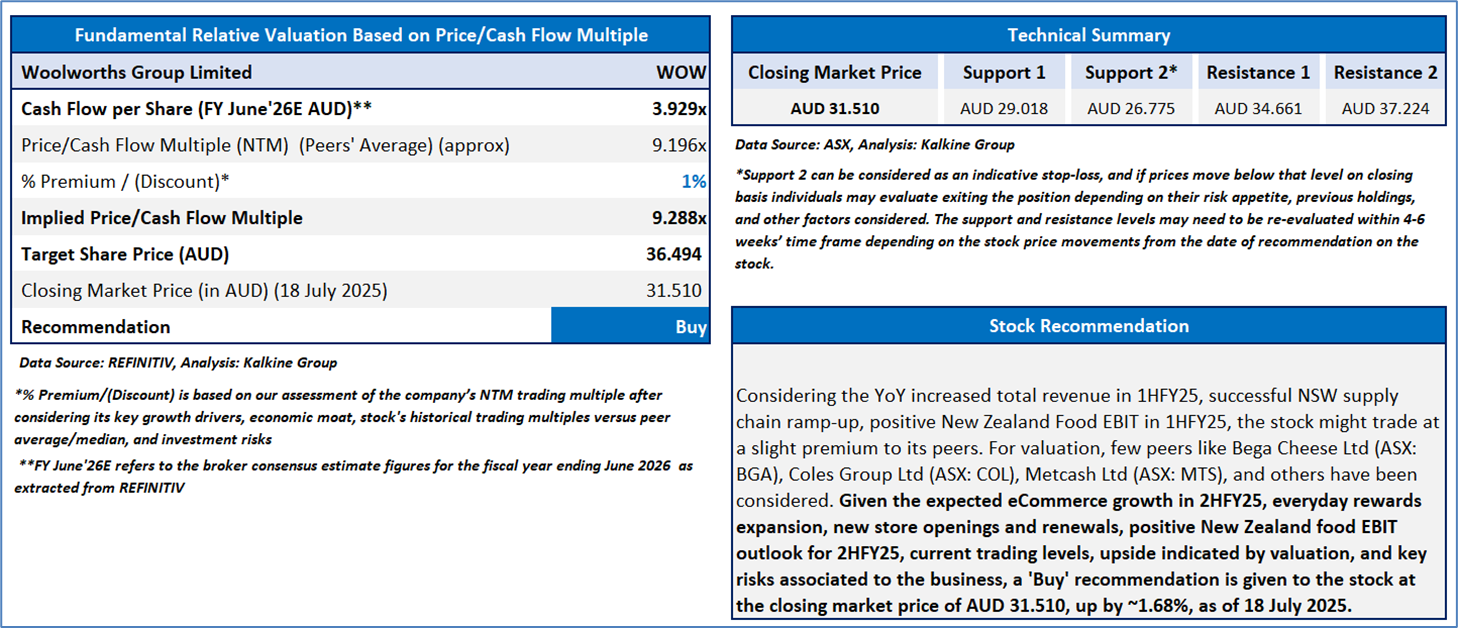
Task: Select the Resistance 1 value AUD 34.661
Action: pos(1258,108)
